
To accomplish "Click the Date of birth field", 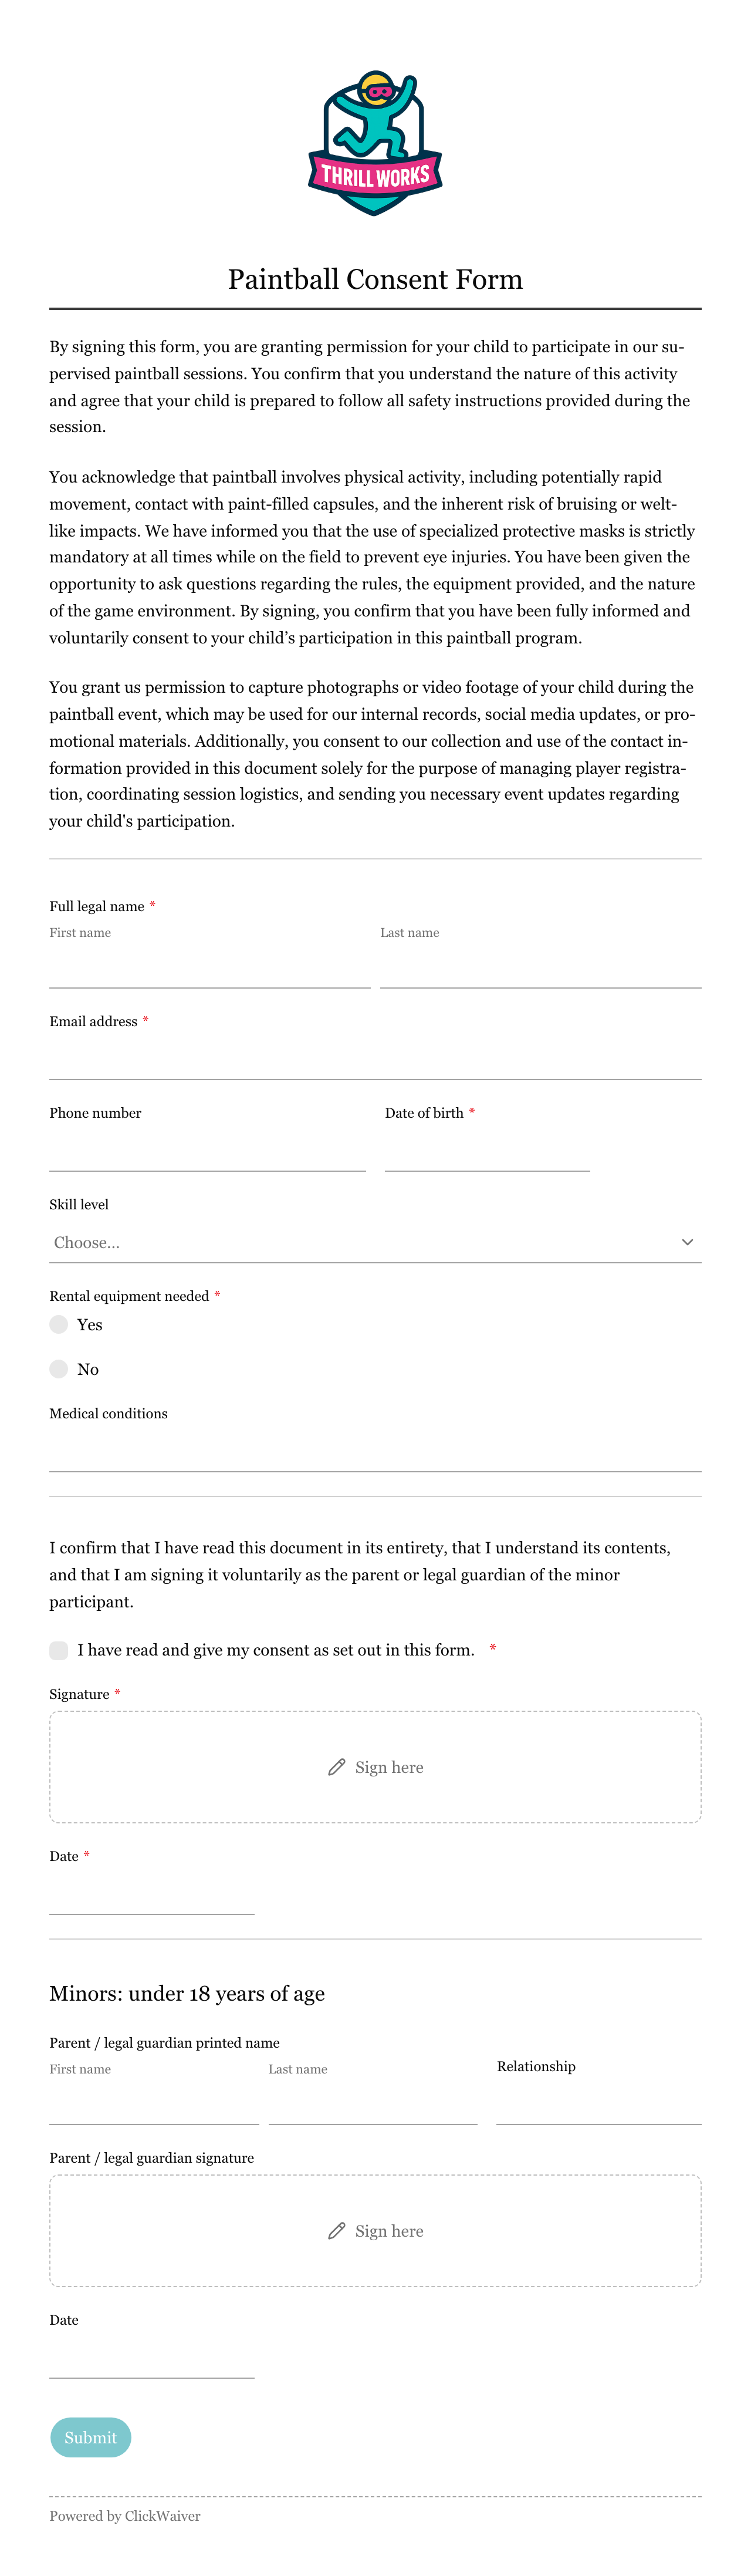I will pos(487,1151).
